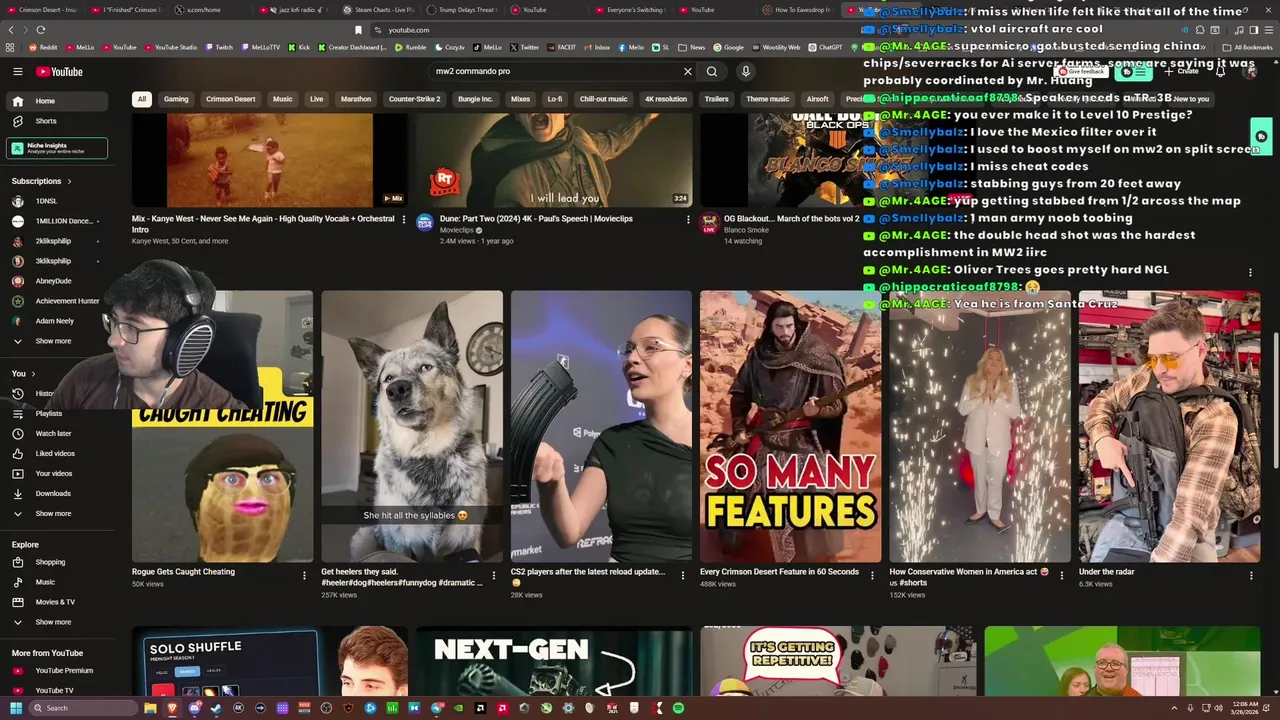Image resolution: width=1280 pixels, height=720 pixels.
Task: Clear the search box text with X
Action: [x=687, y=71]
